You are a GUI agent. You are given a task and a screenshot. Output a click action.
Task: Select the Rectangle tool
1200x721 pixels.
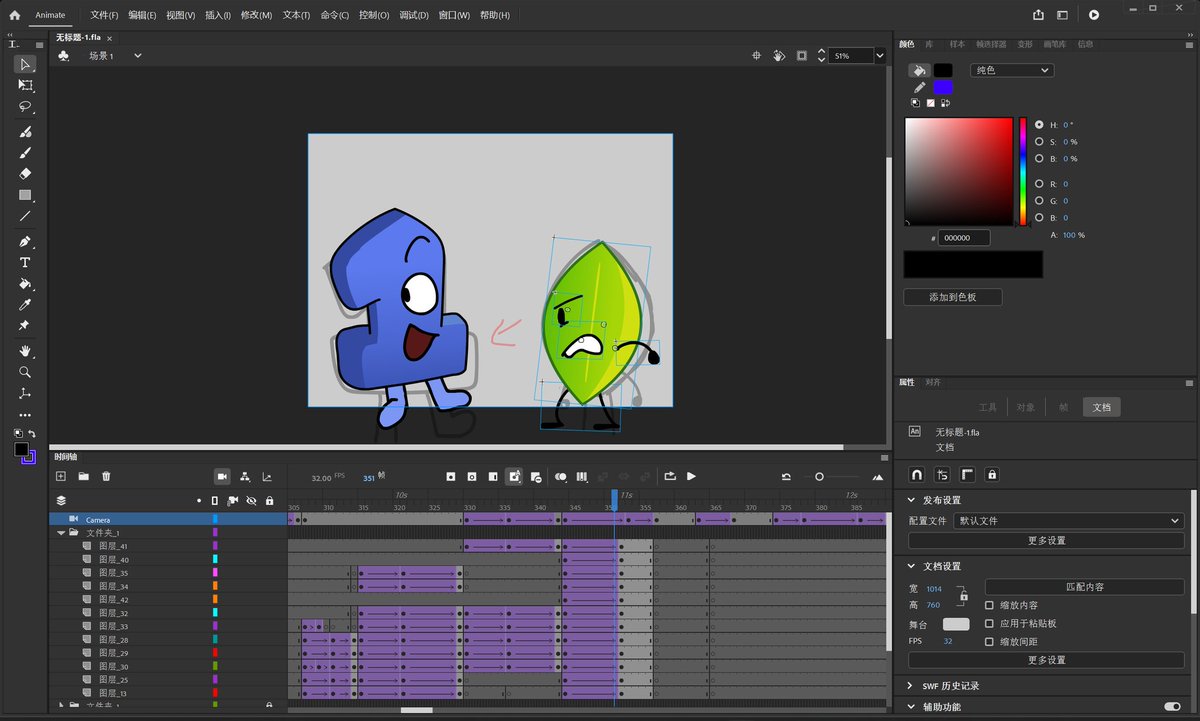(25, 195)
